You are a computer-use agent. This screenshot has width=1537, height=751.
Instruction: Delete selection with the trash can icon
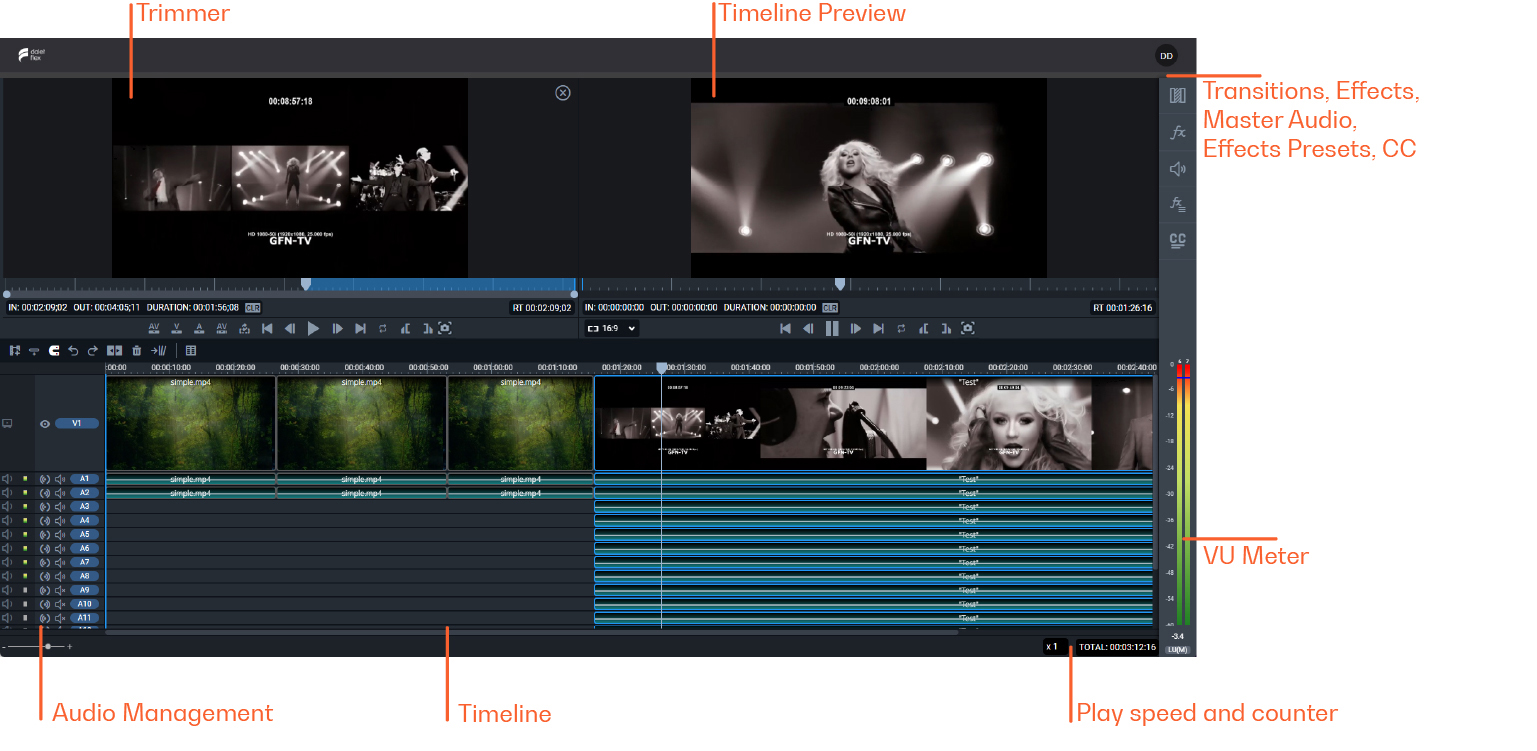point(136,351)
